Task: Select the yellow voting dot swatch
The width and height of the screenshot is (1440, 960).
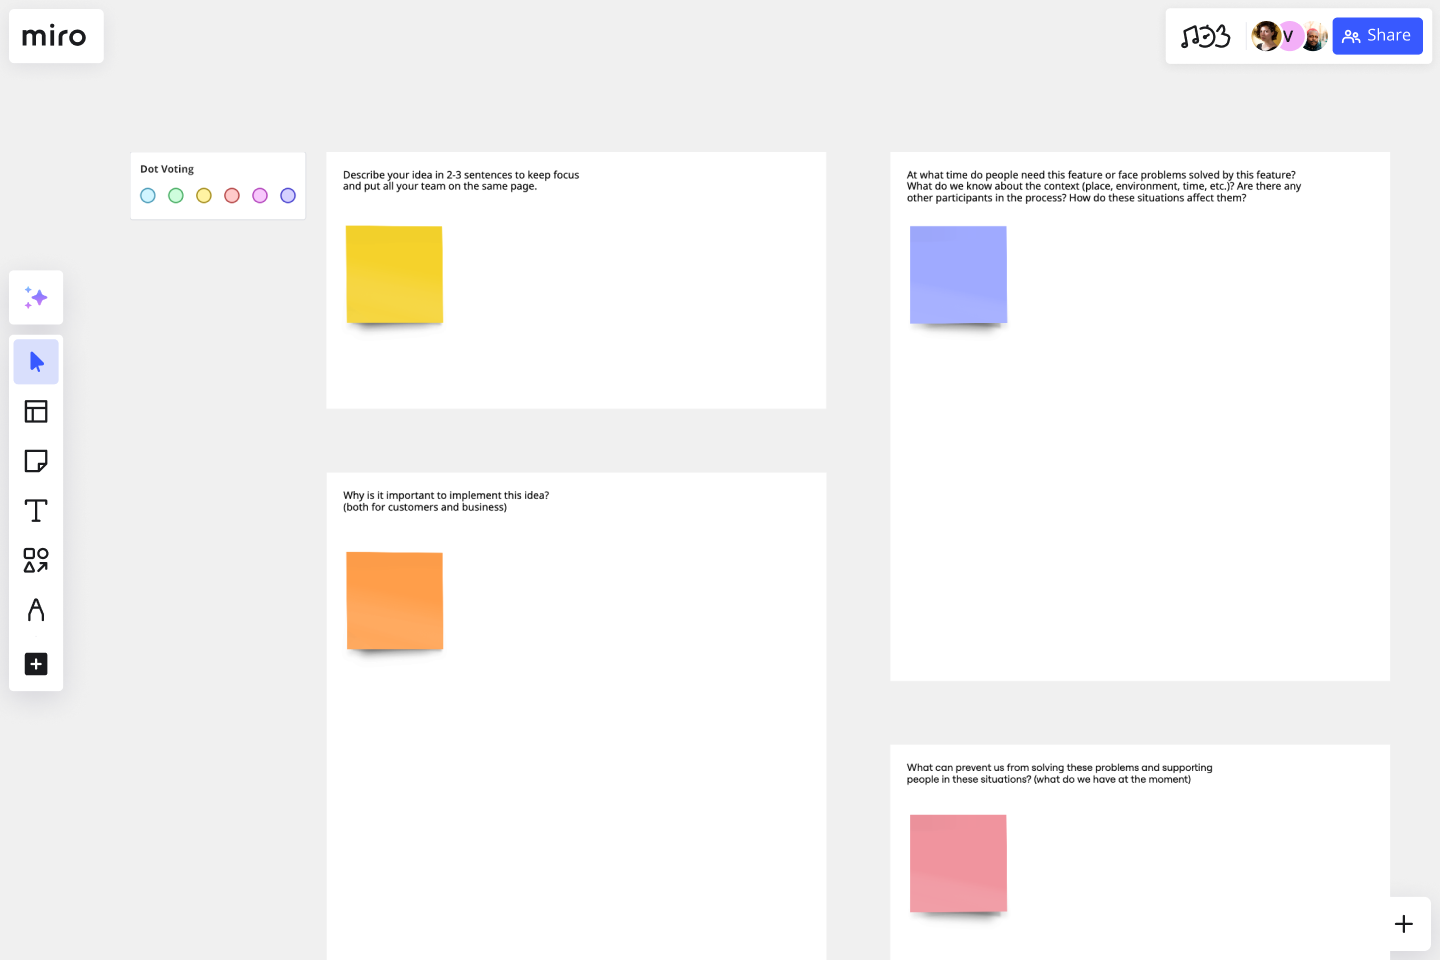Action: [203, 195]
